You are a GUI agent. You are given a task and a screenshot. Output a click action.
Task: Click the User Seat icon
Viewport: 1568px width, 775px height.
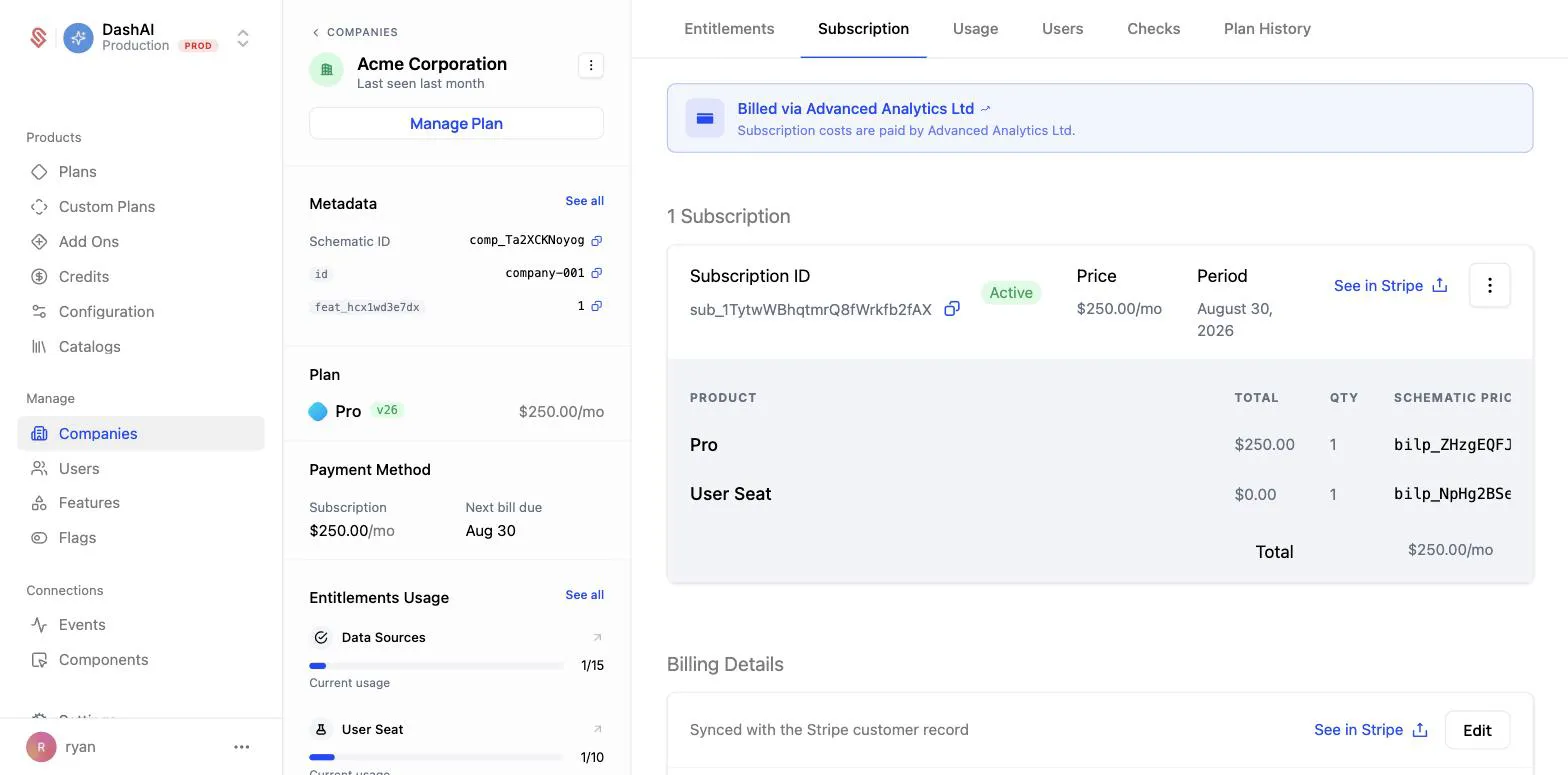321,729
